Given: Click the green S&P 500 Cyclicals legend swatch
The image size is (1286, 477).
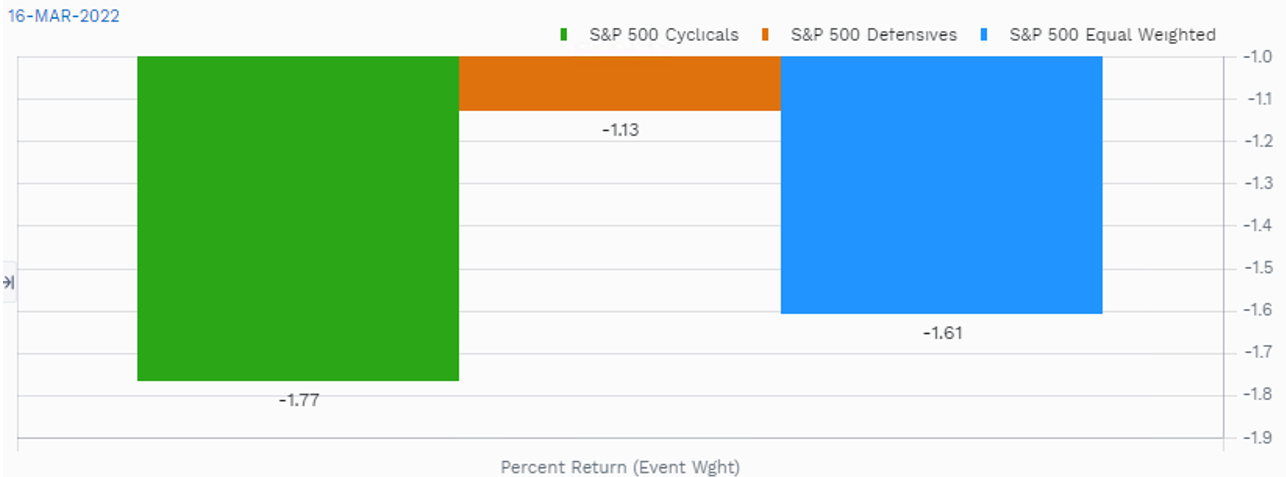Looking at the screenshot, I should tap(564, 35).
